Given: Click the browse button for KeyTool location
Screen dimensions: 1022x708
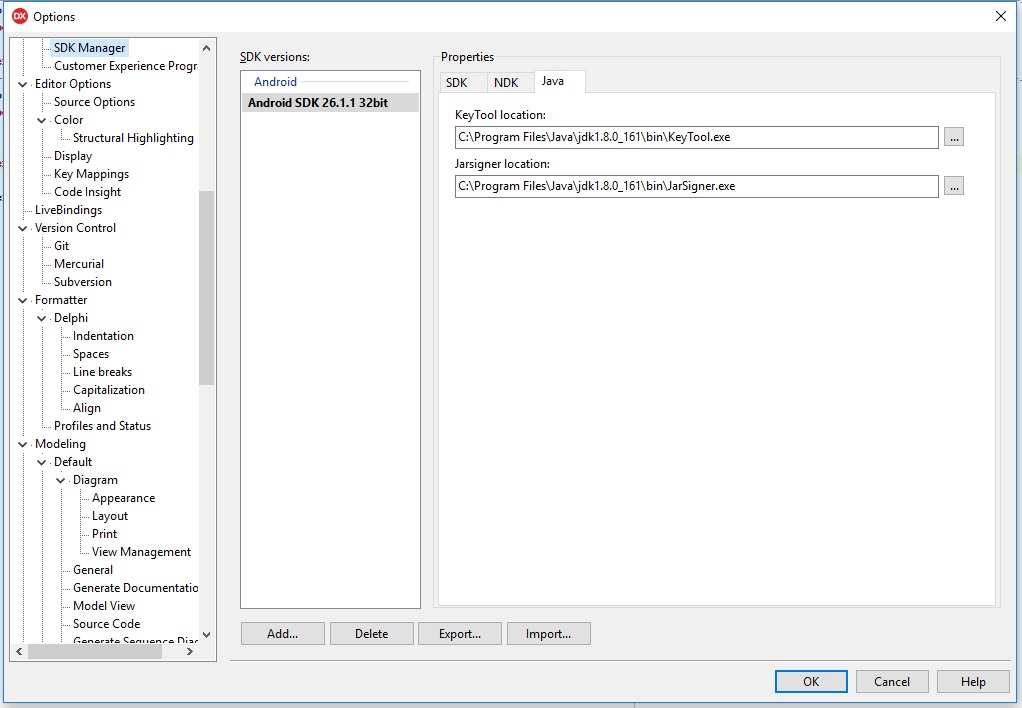Looking at the screenshot, I should click(x=953, y=137).
